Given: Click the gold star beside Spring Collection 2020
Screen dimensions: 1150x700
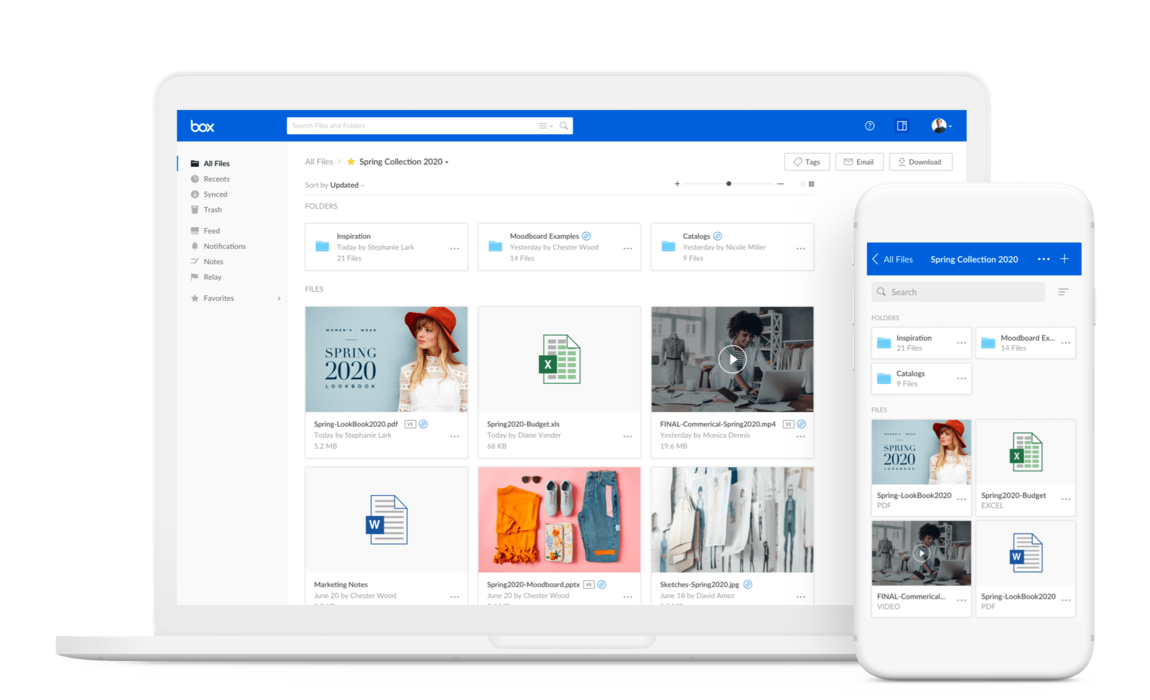Looking at the screenshot, I should point(351,162).
